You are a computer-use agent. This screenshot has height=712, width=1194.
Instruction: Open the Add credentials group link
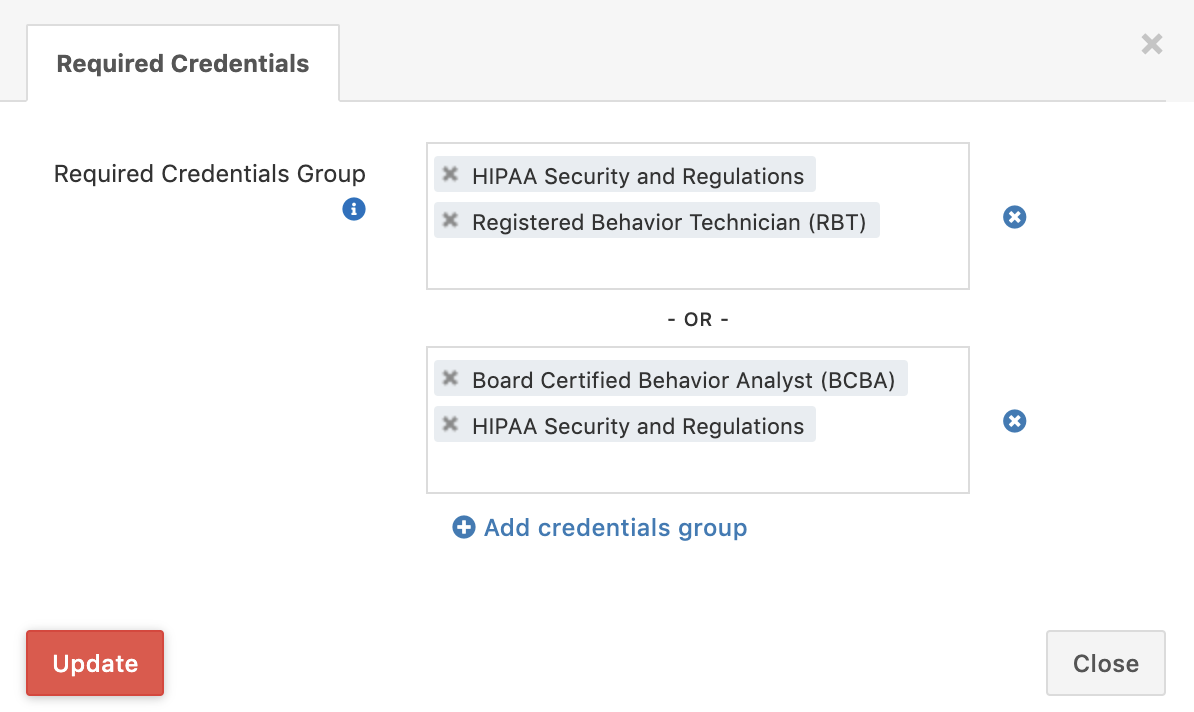[x=615, y=527]
